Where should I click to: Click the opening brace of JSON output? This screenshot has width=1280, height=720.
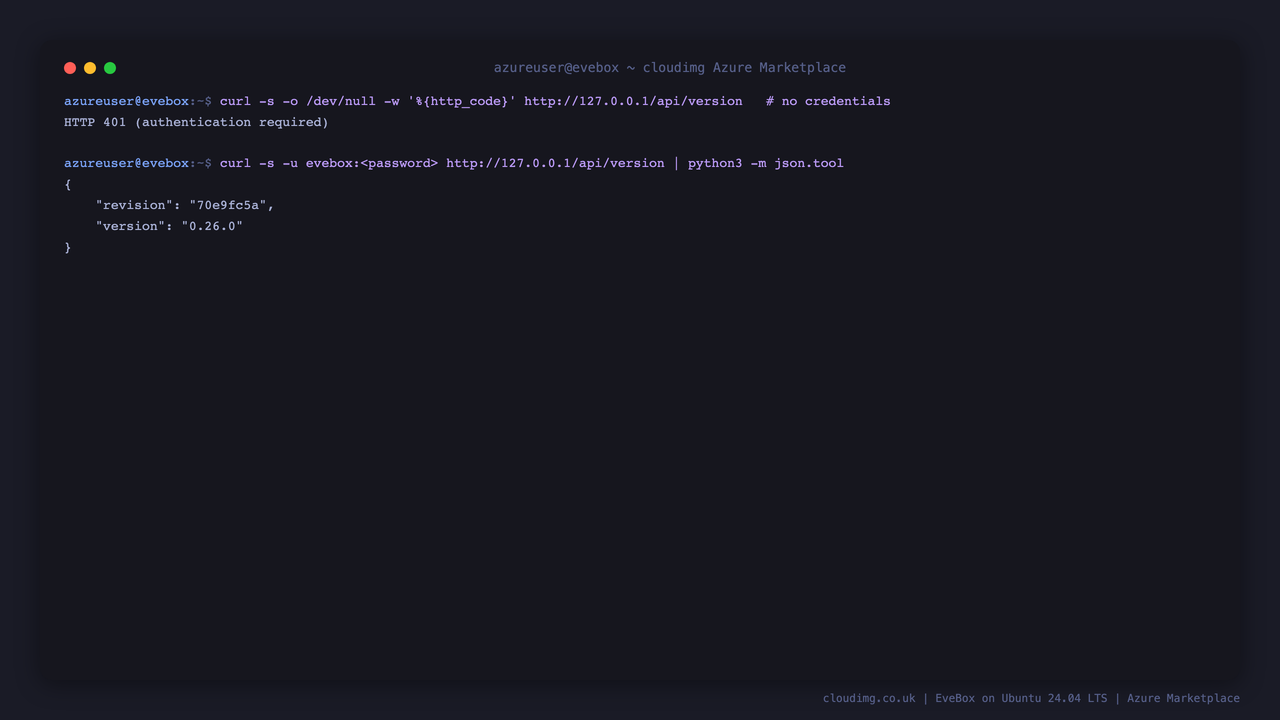68,184
